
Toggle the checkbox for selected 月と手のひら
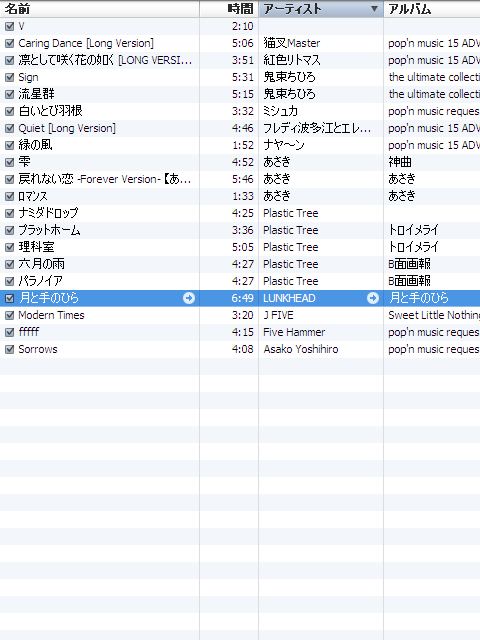click(x=9, y=298)
